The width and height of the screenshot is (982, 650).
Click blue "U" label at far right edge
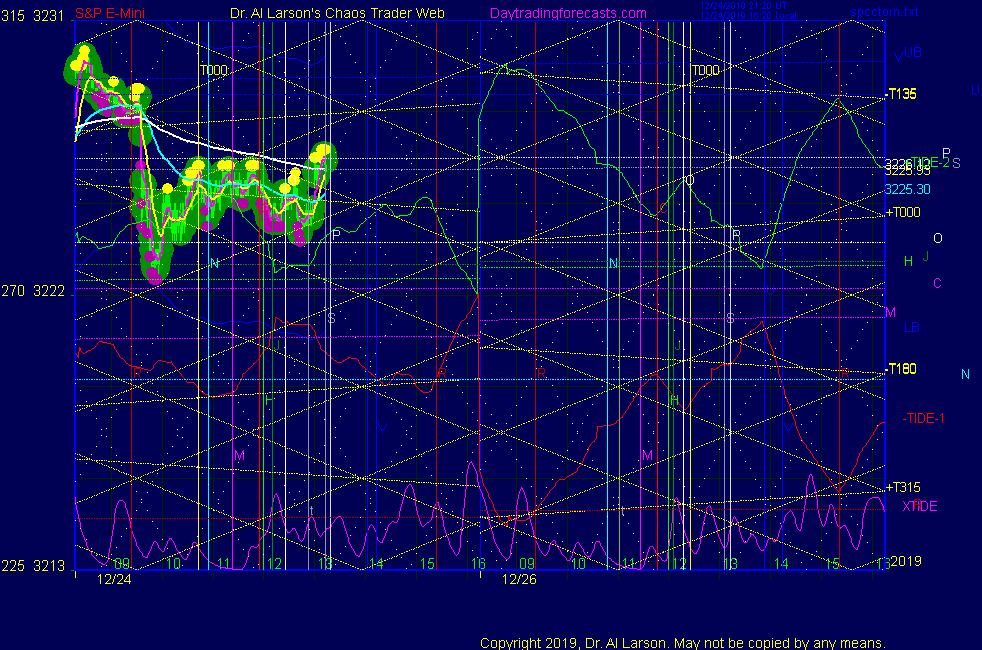pyautogui.click(x=975, y=90)
